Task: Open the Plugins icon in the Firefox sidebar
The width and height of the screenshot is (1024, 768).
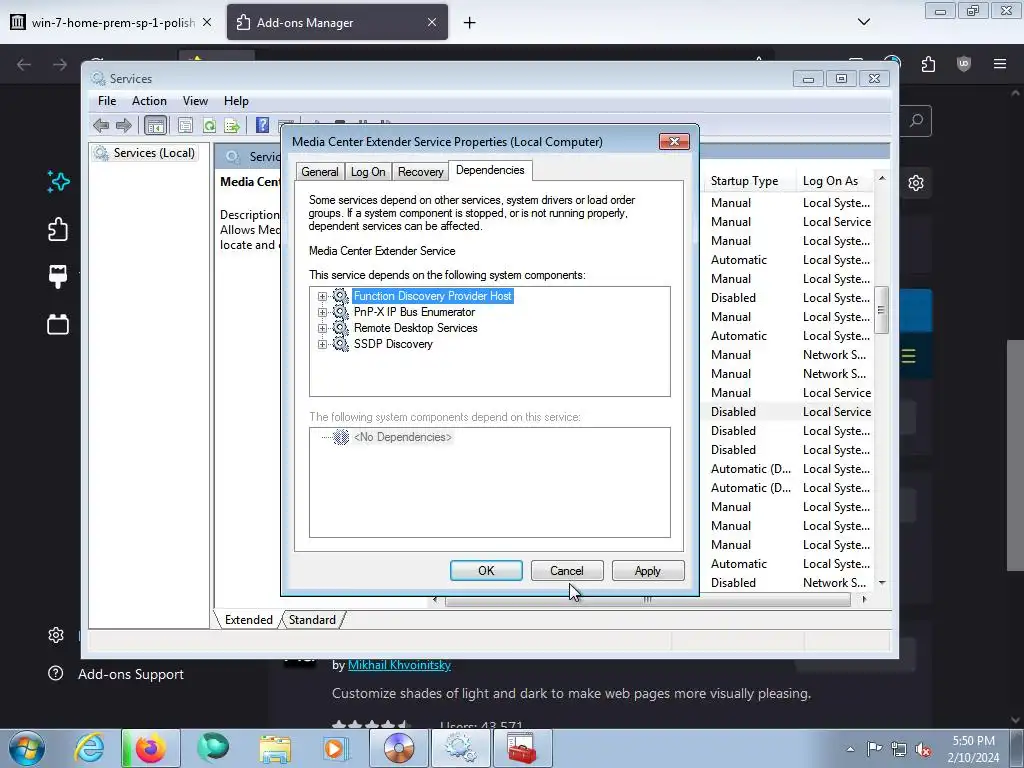Action: (x=57, y=324)
